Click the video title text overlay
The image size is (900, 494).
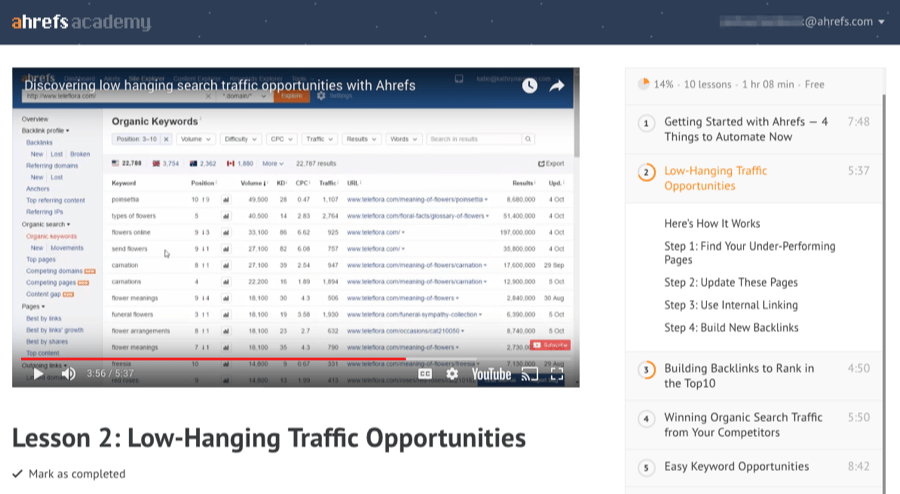(x=220, y=85)
